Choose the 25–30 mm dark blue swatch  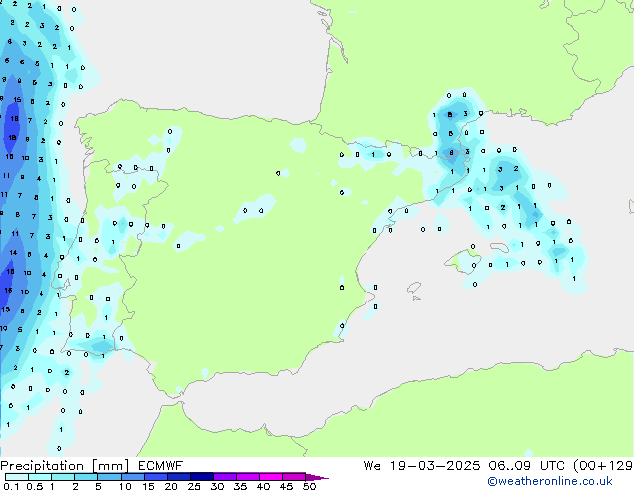201,477
